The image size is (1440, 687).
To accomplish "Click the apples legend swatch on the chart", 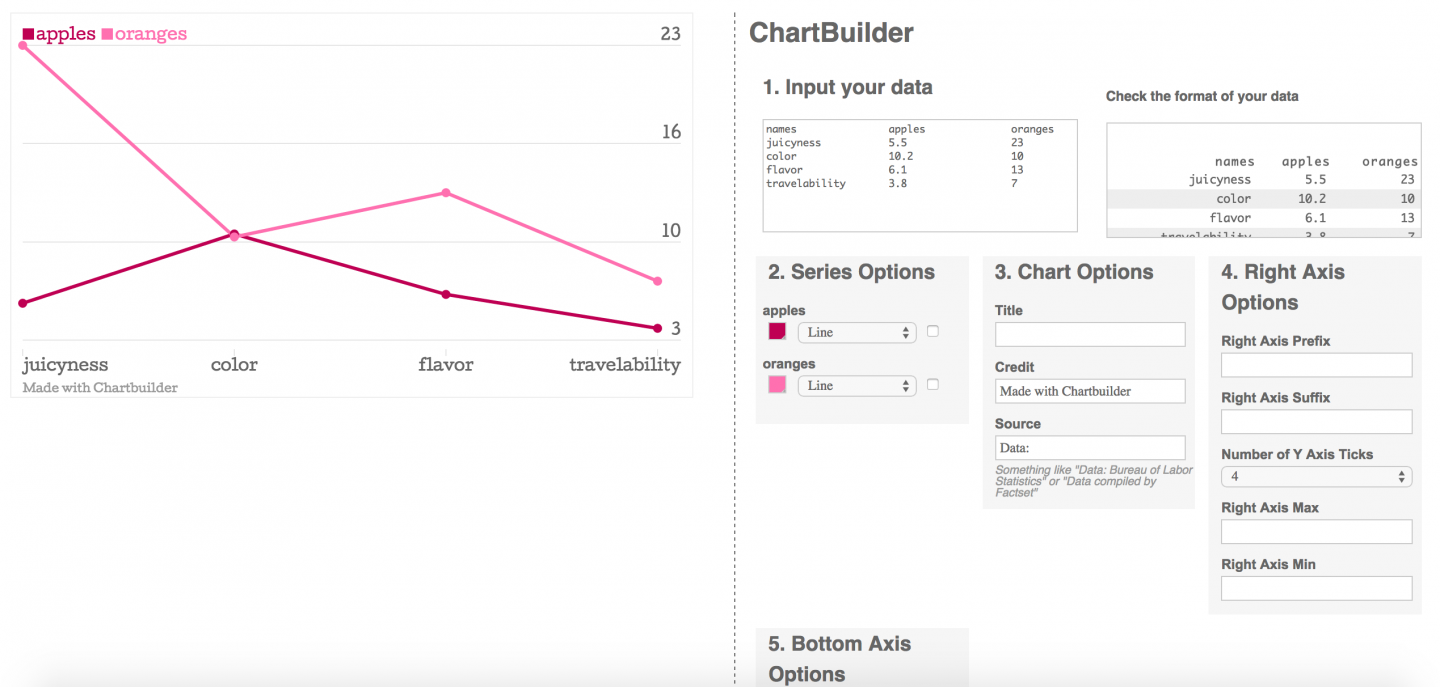I will pyautogui.click(x=27, y=33).
